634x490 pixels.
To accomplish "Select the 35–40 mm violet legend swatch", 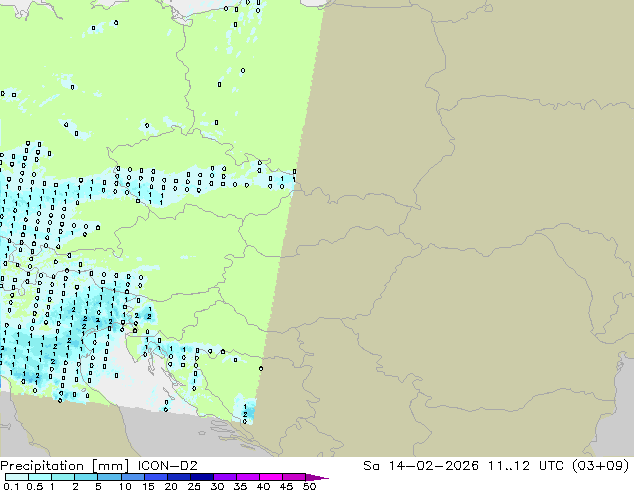I will click(247, 477).
